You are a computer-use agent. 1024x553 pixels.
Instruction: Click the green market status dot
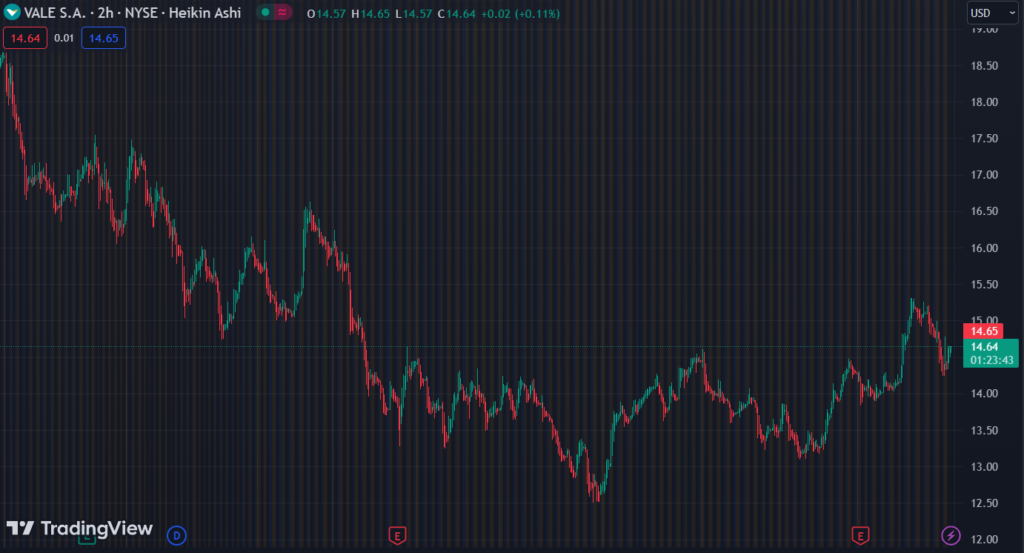tap(265, 12)
